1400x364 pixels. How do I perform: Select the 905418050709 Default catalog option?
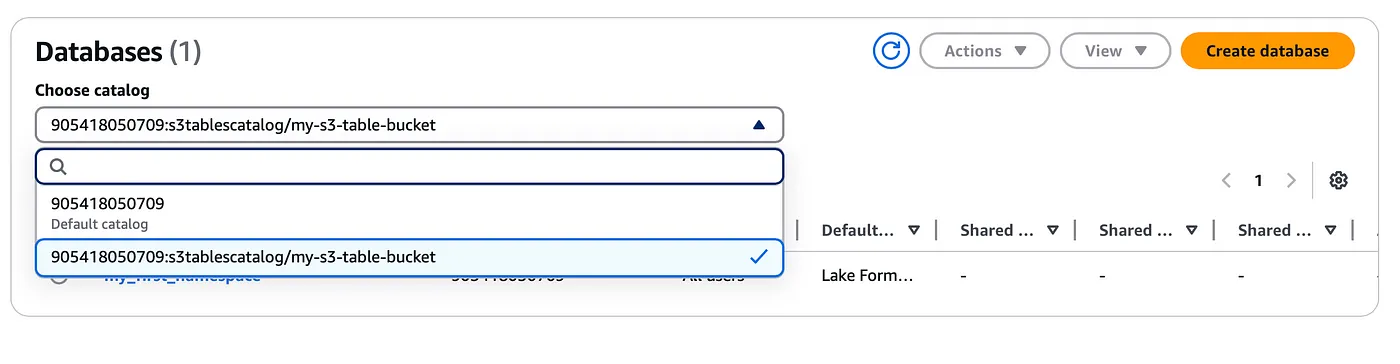click(410, 212)
